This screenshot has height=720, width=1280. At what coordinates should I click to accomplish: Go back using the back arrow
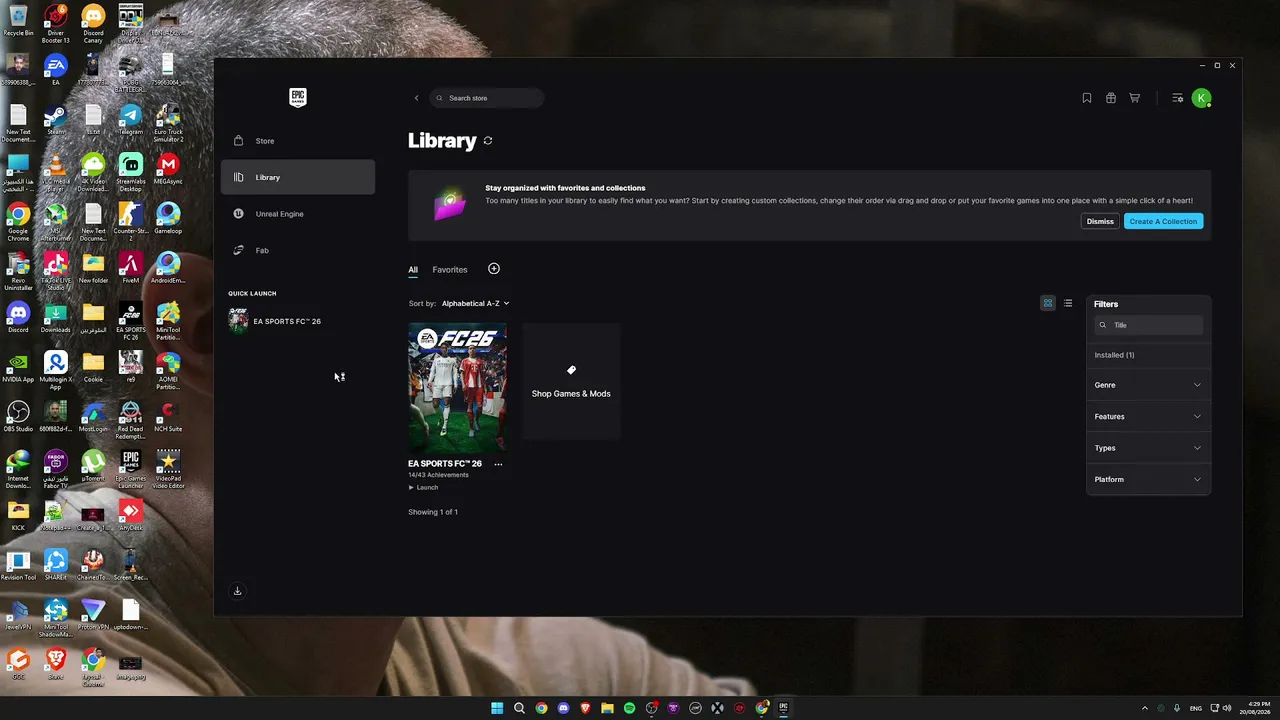coord(417,98)
